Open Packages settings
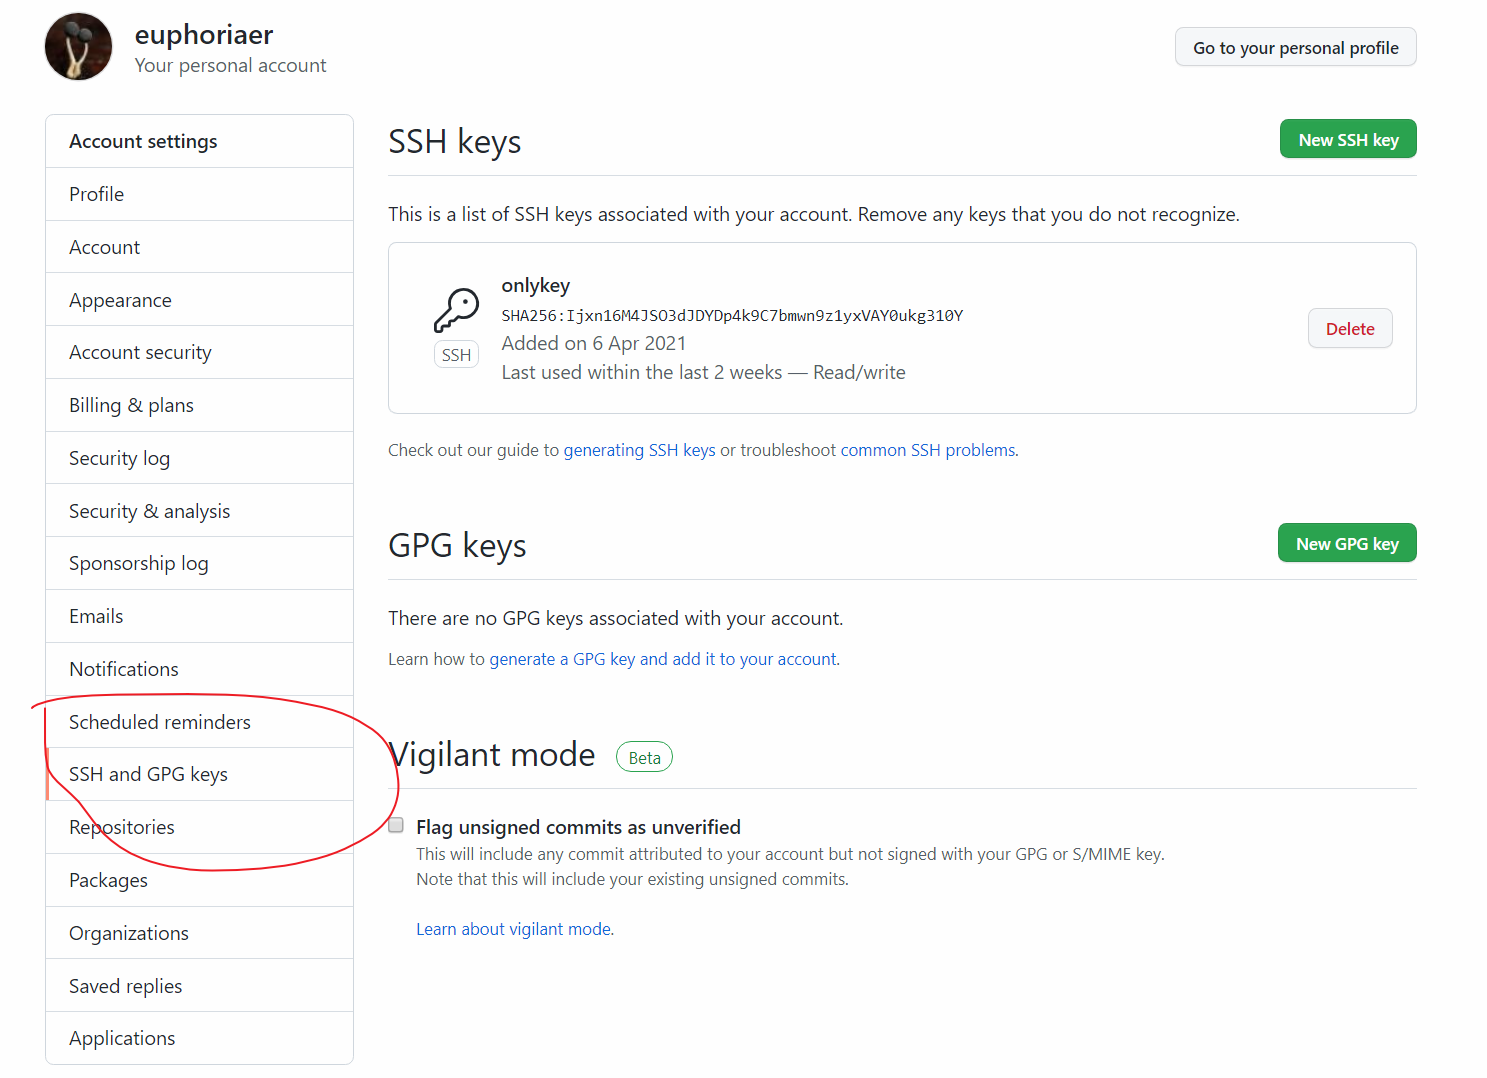This screenshot has height=1078, width=1487. tap(199, 880)
